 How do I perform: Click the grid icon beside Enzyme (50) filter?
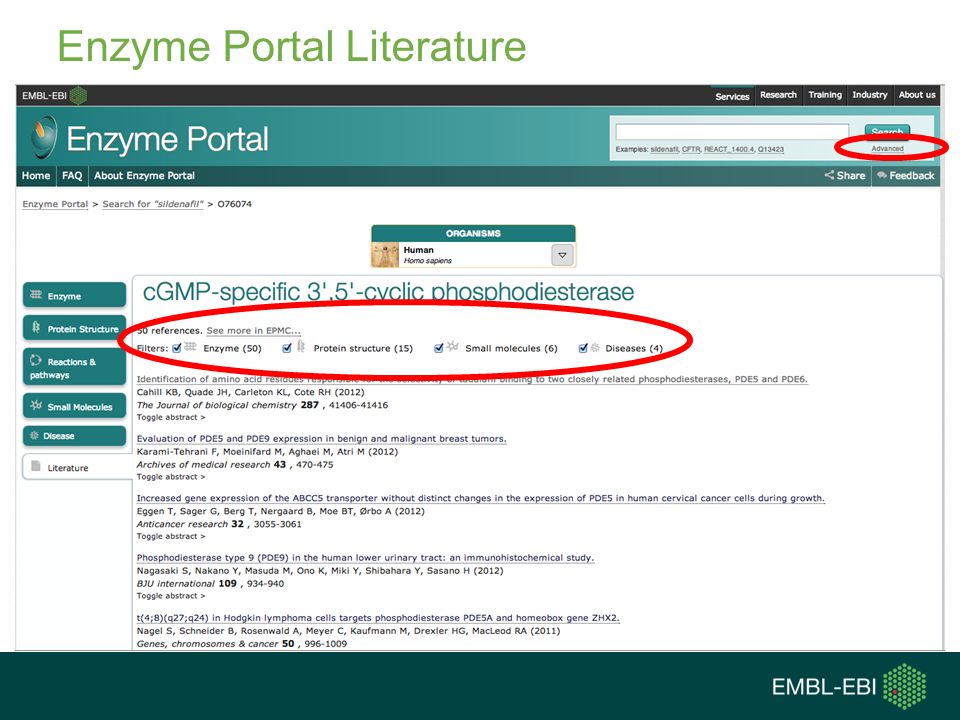click(190, 347)
